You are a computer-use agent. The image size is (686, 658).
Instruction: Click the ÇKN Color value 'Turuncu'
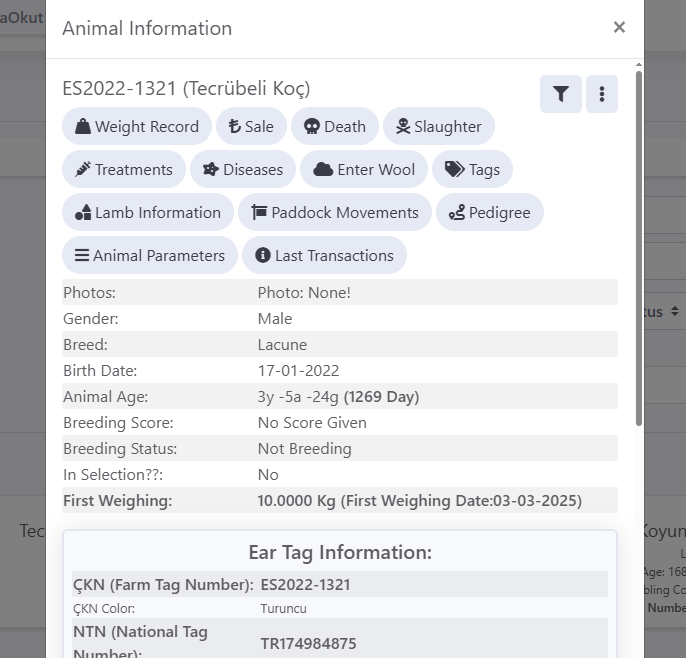click(x=284, y=609)
